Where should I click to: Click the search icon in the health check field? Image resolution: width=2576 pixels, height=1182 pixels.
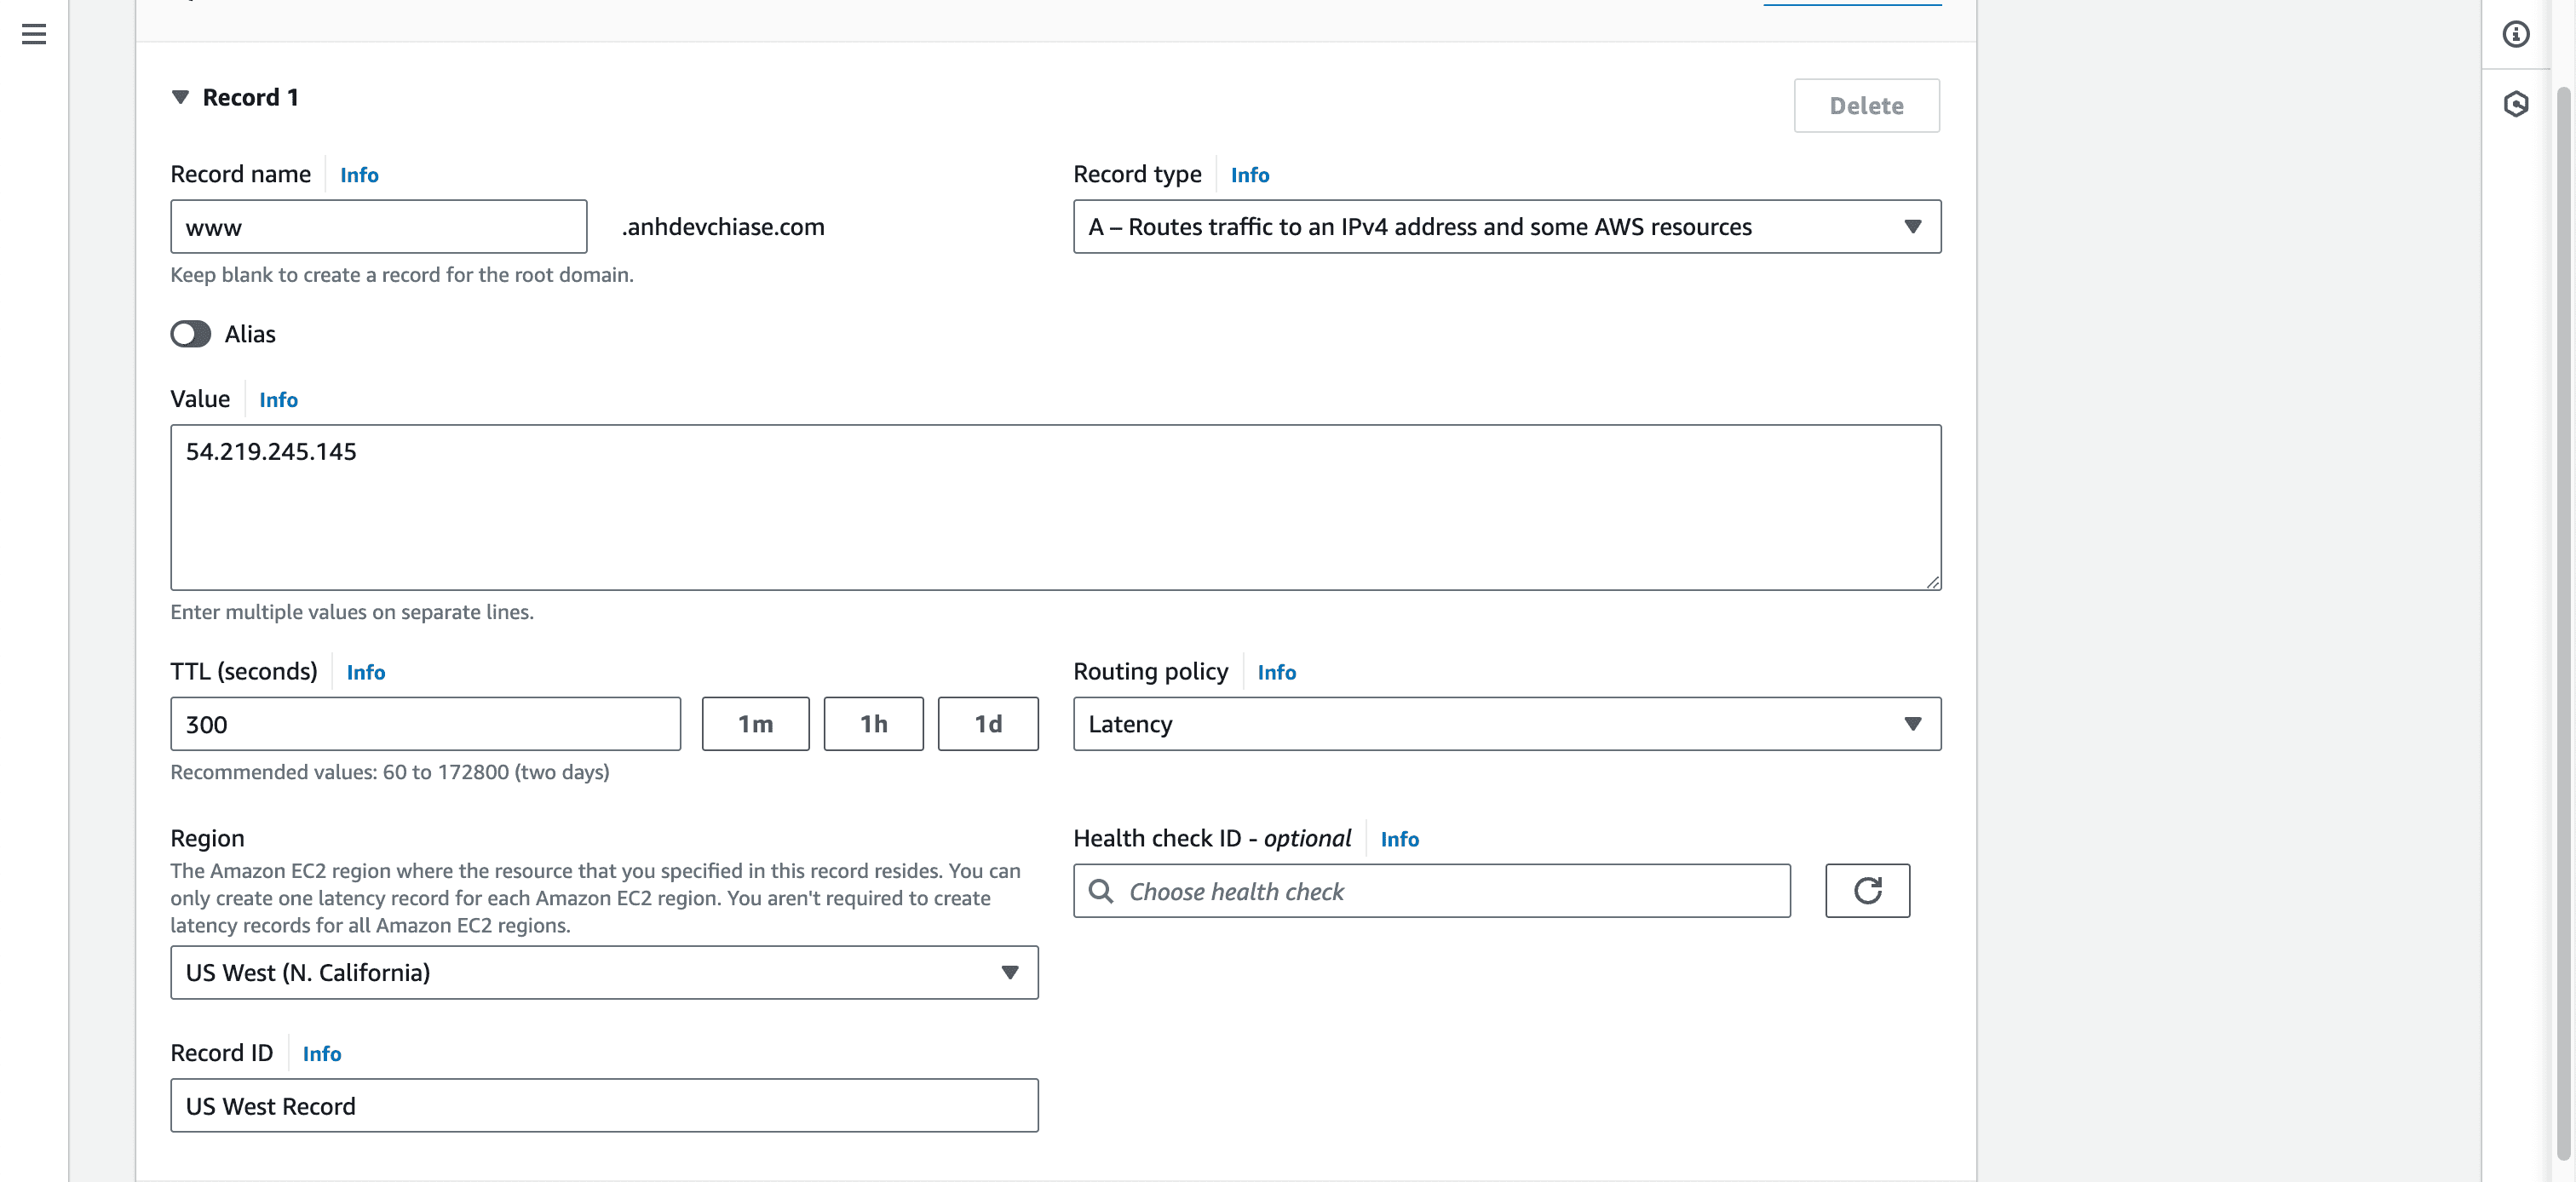coord(1100,891)
